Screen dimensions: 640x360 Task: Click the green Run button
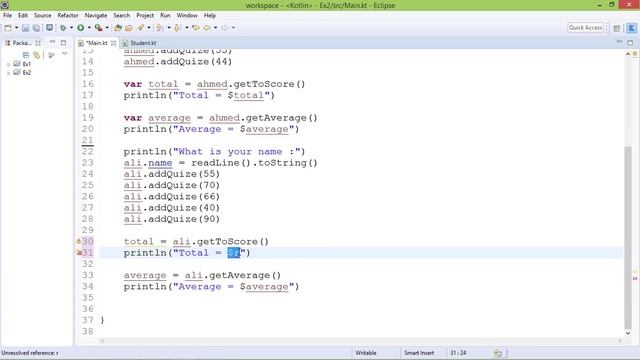(x=81, y=28)
